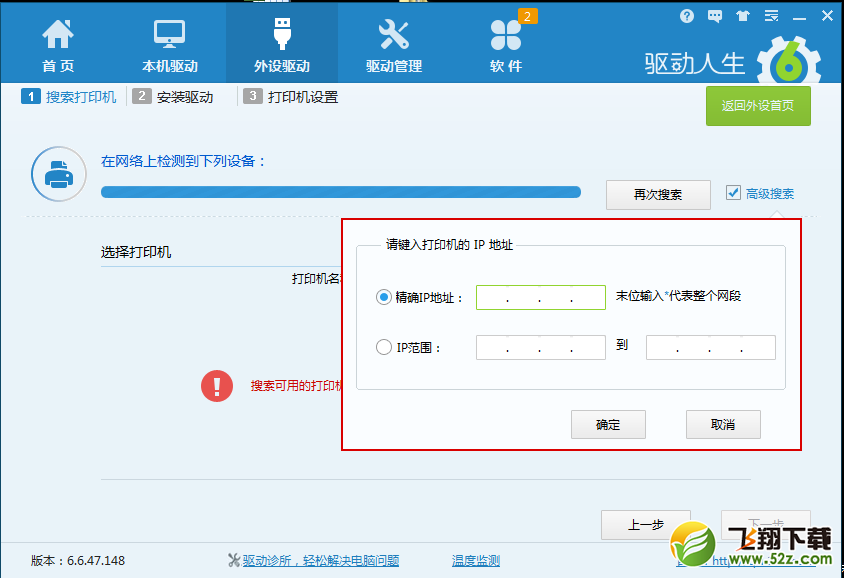Click the version 6.6.47.148 text
Screen dimensions: 844x578
point(78,561)
